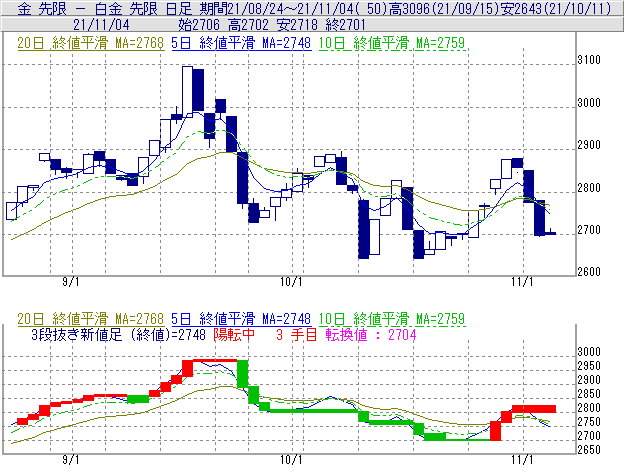
Task: Click the 2750 axis label on line-break chart
Action: (x=589, y=422)
